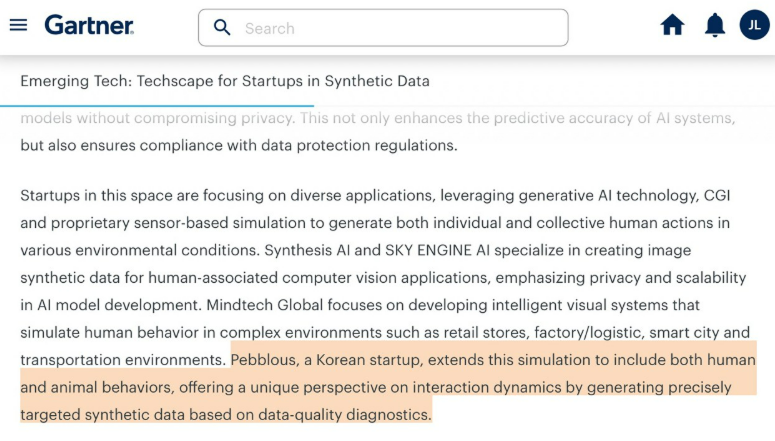Click the highlighted words animal behaviors

[x=107, y=386]
